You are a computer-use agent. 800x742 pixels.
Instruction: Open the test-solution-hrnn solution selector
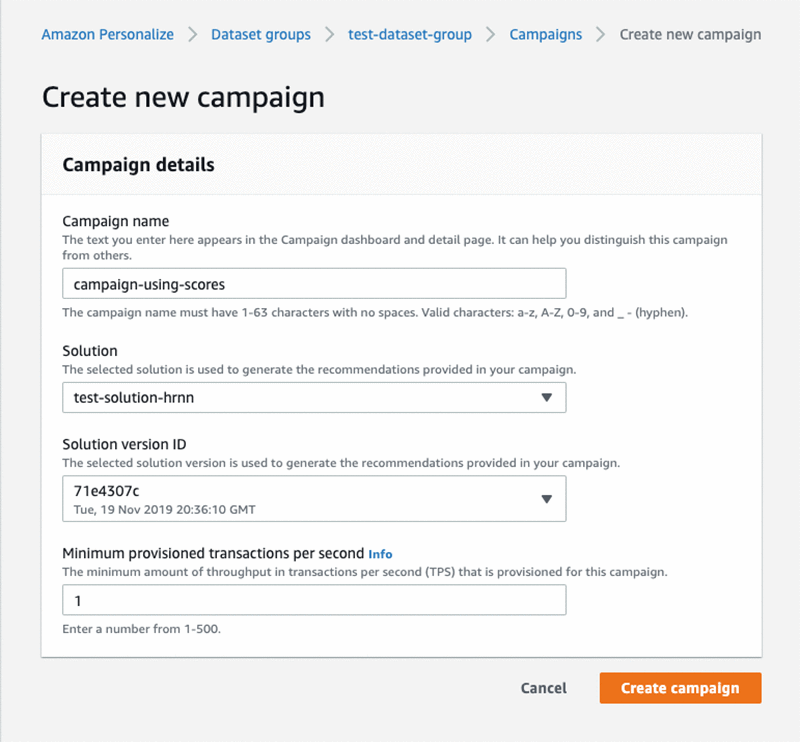pos(314,398)
